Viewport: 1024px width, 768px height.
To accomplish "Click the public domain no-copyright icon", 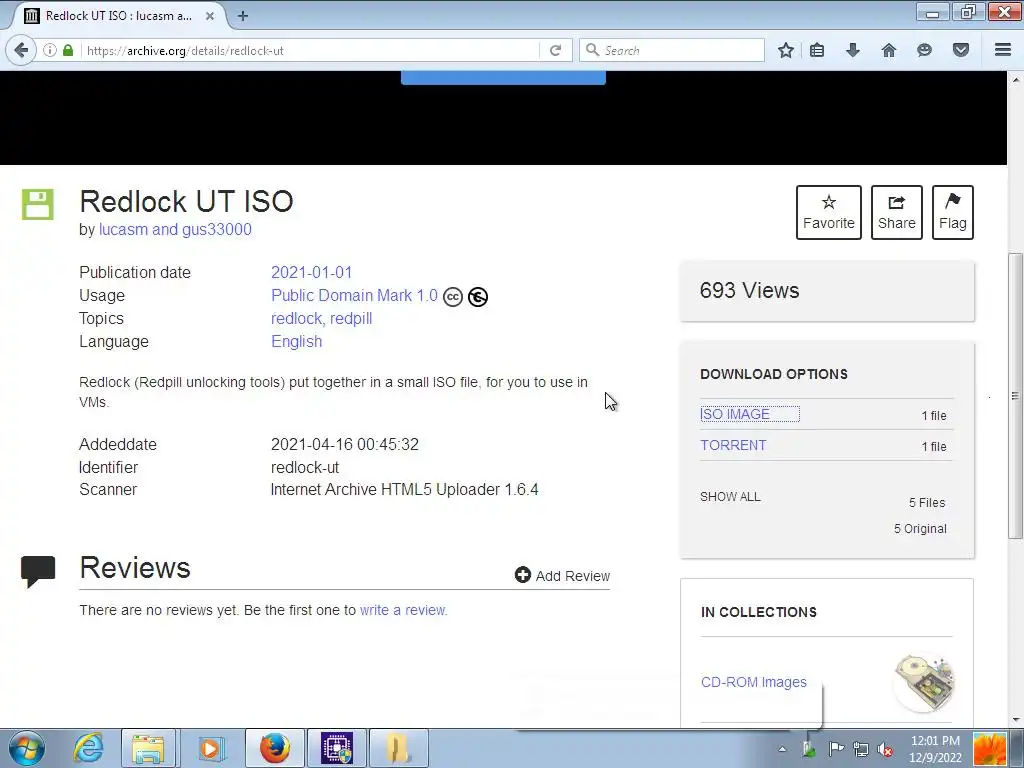I will [477, 297].
